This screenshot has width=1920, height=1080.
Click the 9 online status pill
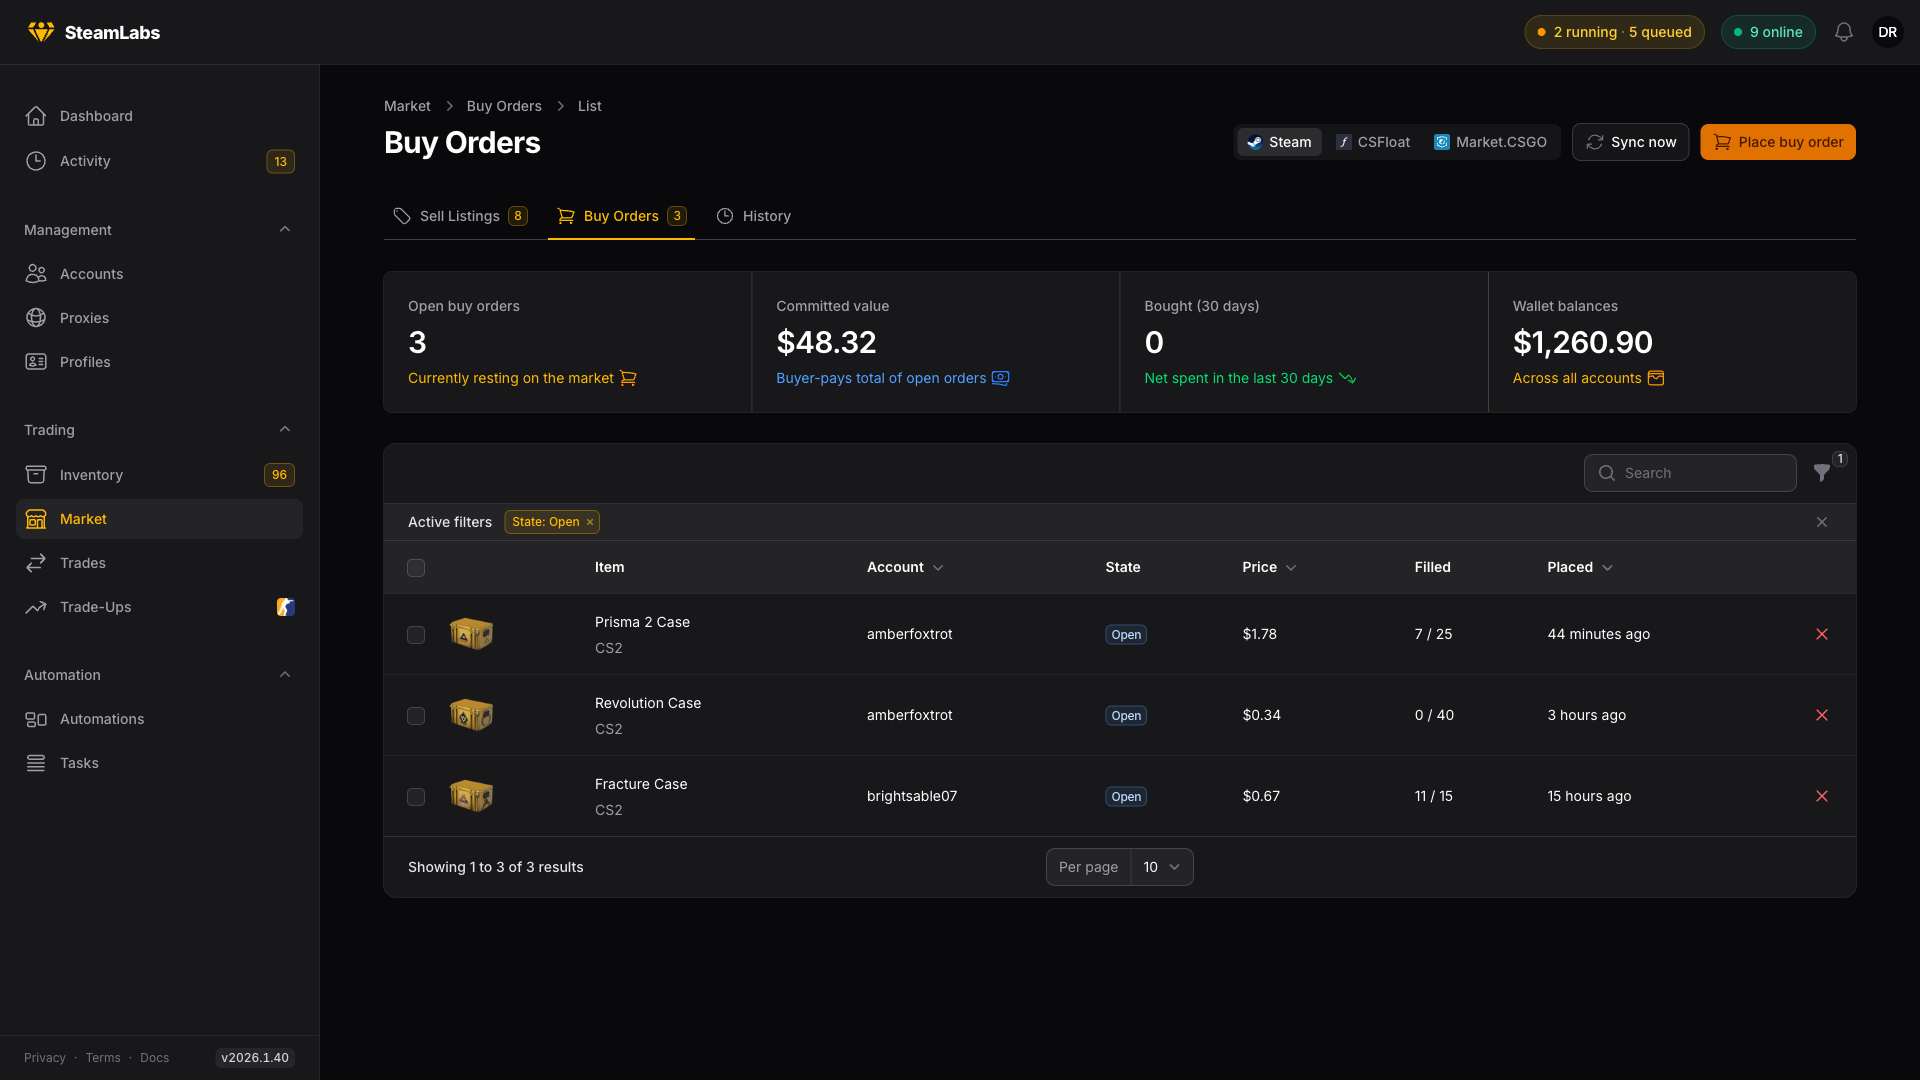(x=1768, y=32)
